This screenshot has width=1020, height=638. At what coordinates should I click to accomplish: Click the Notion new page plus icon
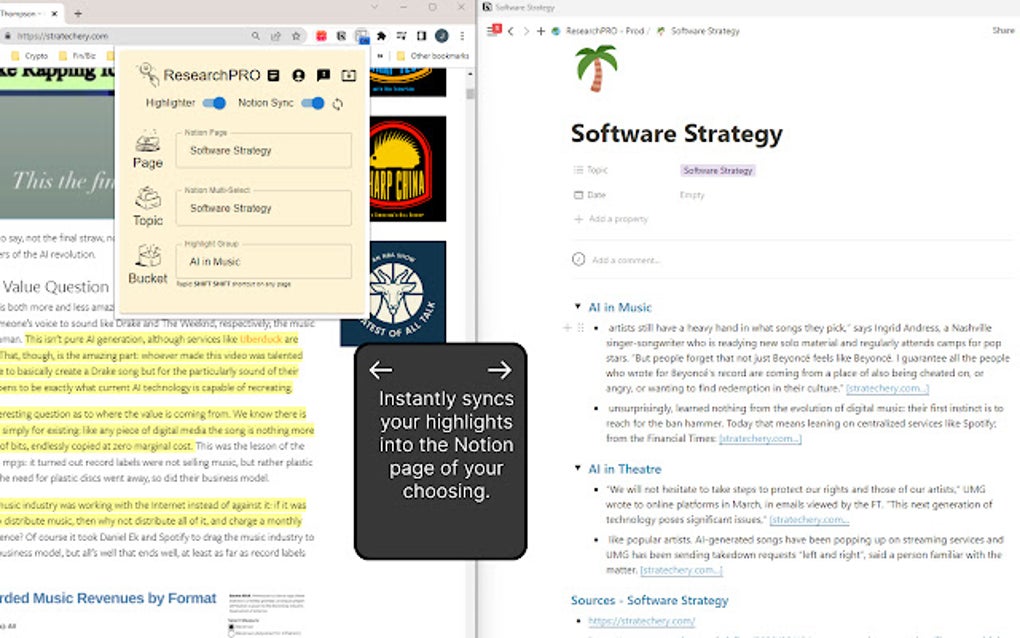coord(541,31)
